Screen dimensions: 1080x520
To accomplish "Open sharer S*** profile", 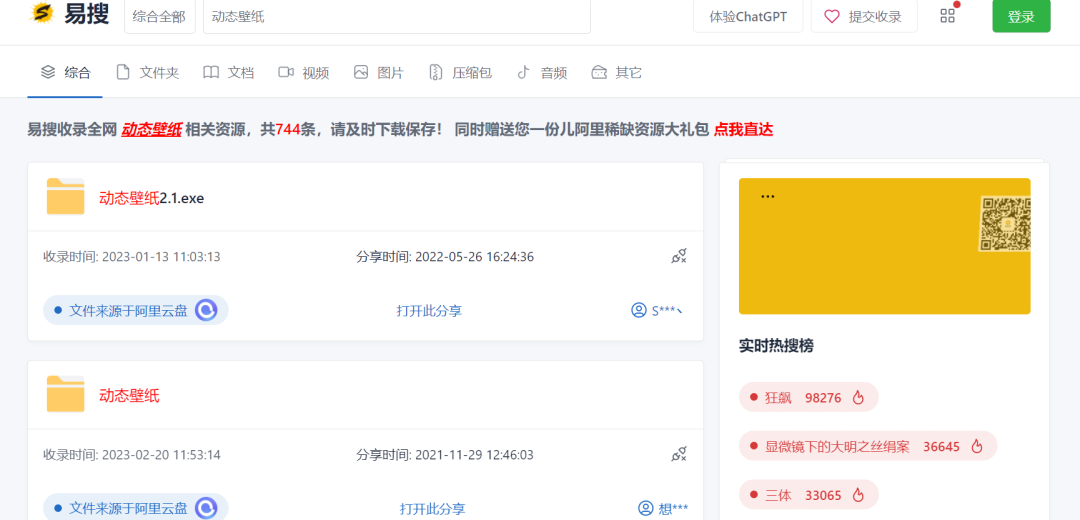I will pos(657,311).
